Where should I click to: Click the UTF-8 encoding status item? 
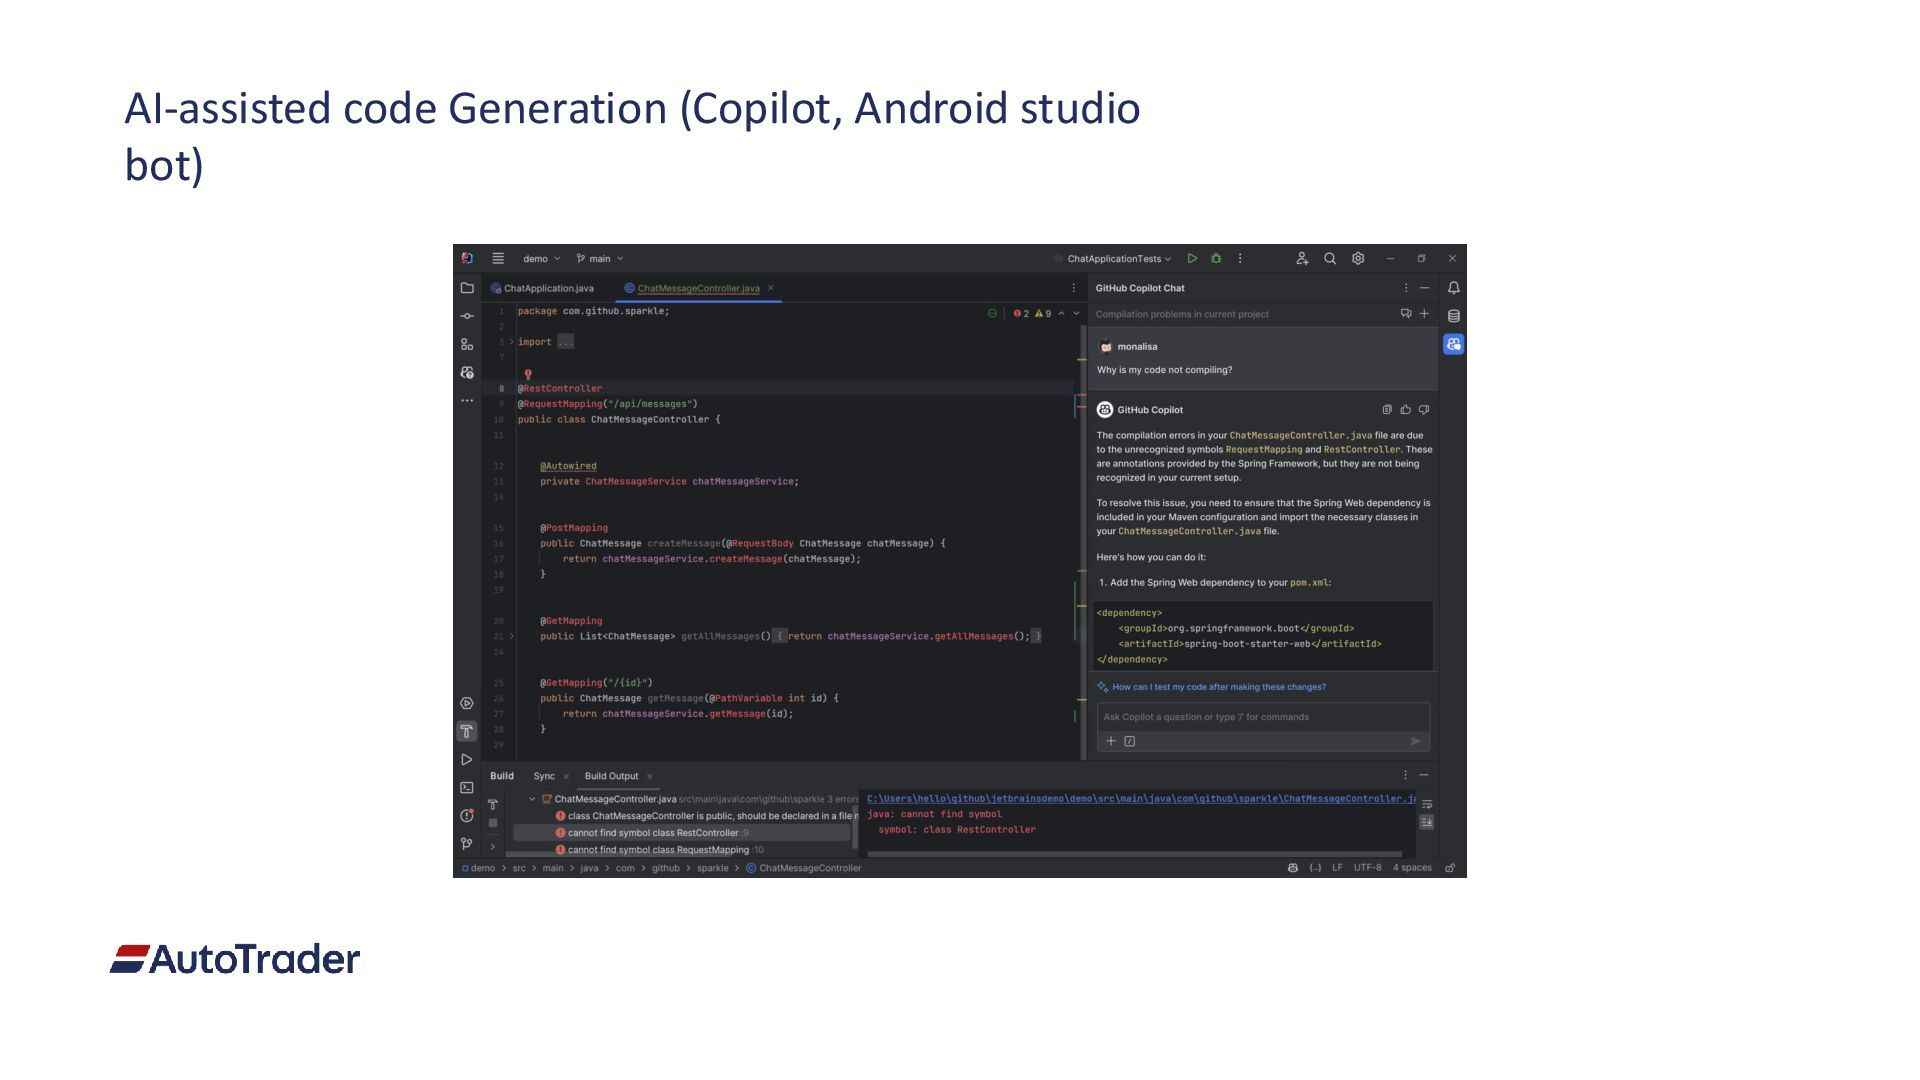pyautogui.click(x=1367, y=868)
